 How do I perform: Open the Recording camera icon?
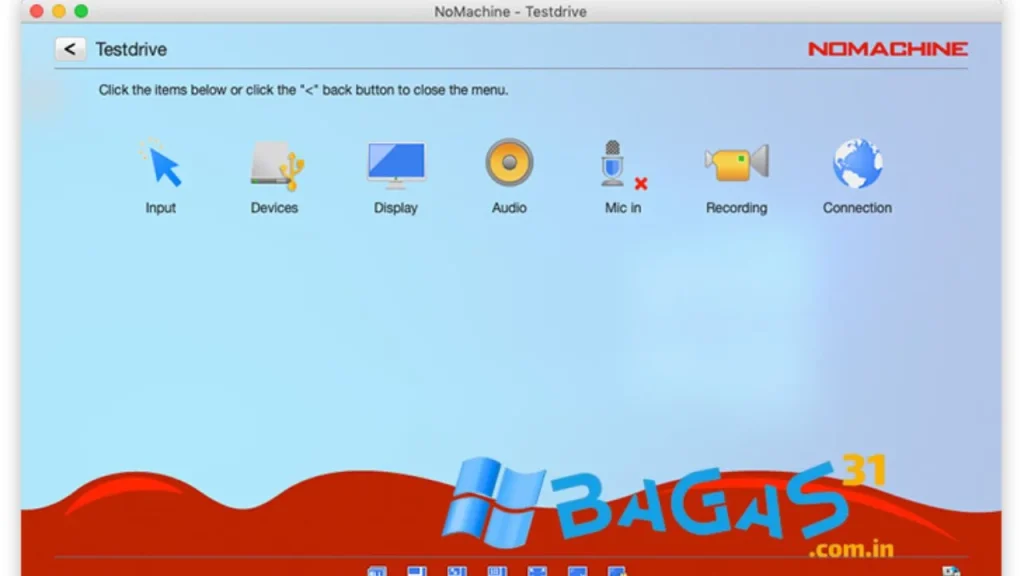[737, 163]
